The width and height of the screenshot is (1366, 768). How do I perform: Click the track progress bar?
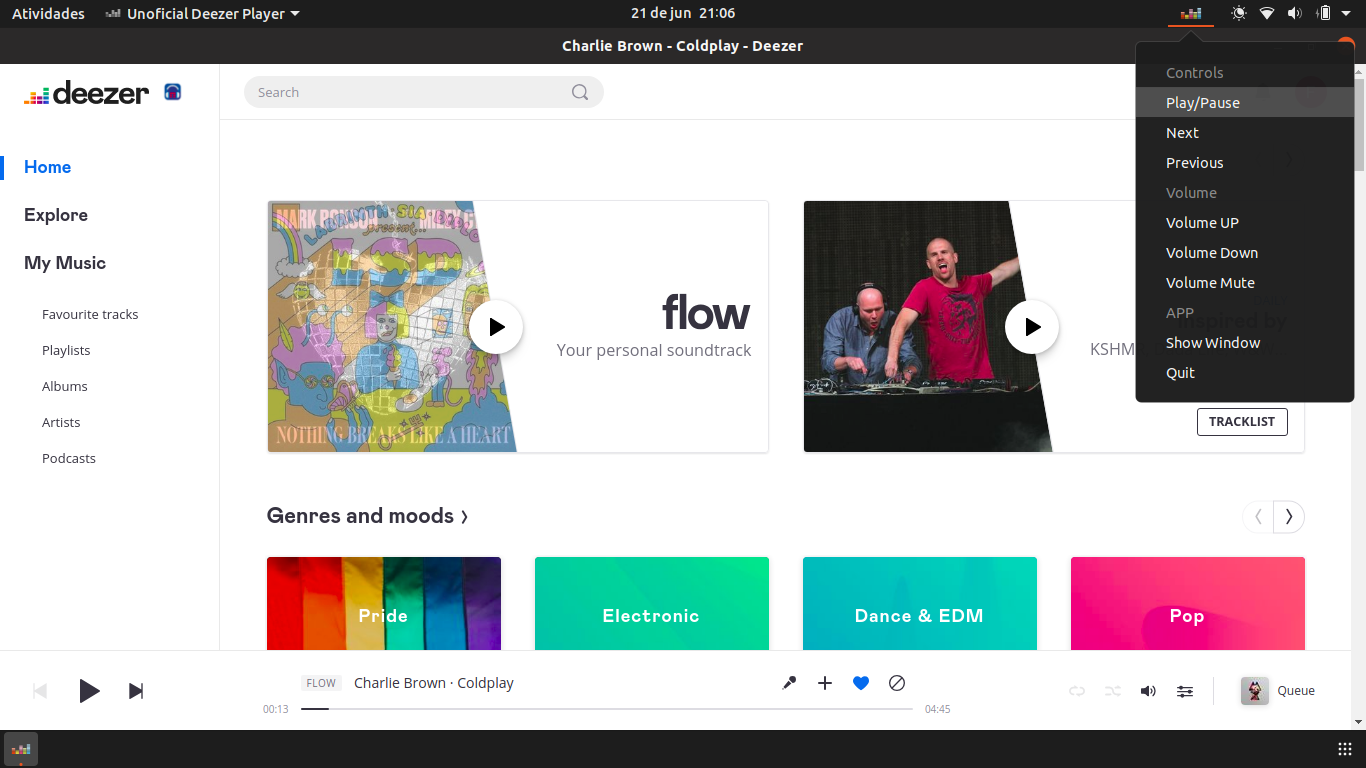pyautogui.click(x=607, y=709)
